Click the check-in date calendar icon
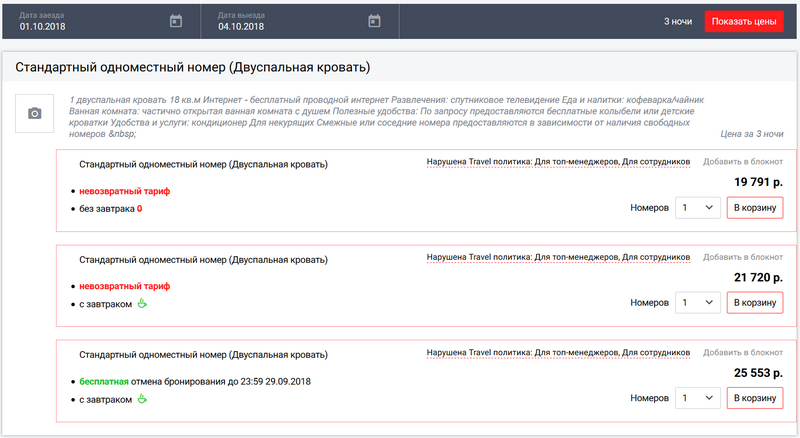This screenshot has width=800, height=438. click(176, 21)
